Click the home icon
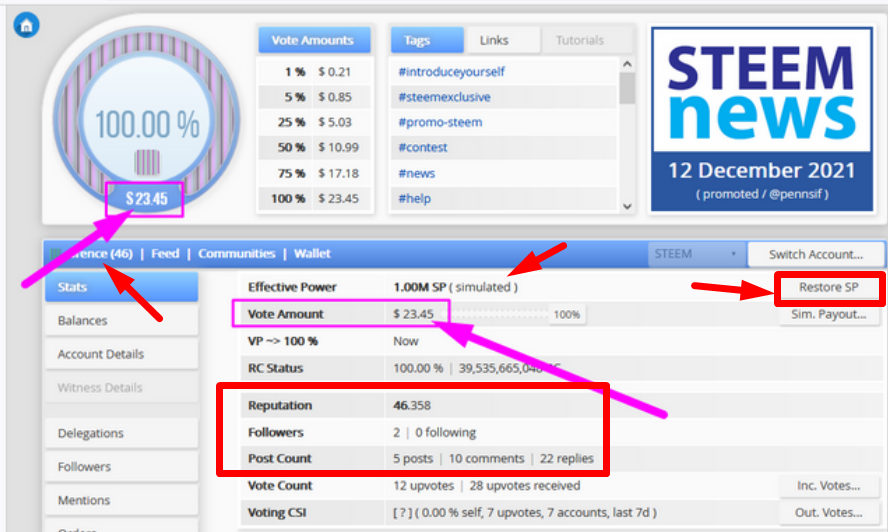Image resolution: width=888 pixels, height=532 pixels. 26,25
